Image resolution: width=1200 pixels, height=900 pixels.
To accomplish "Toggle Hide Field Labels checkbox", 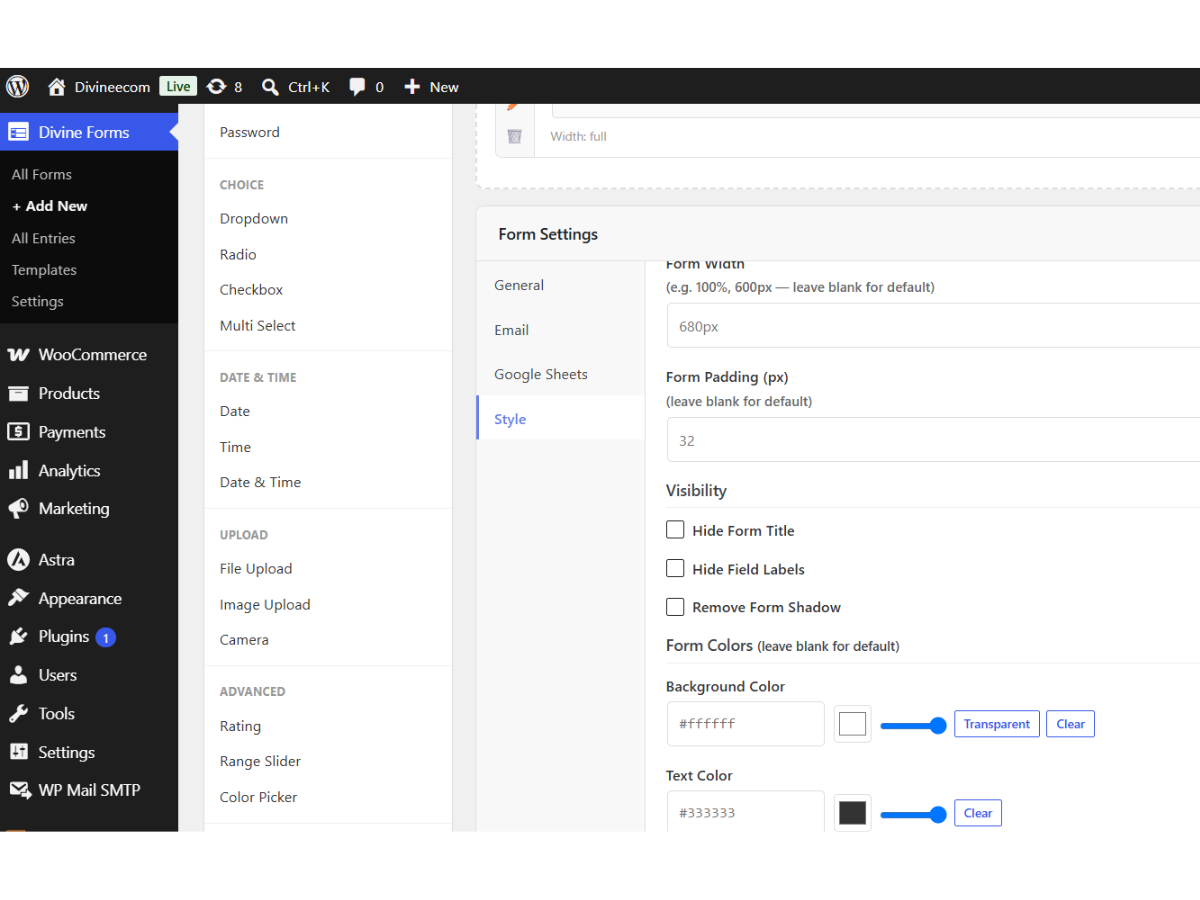I will click(x=675, y=569).
